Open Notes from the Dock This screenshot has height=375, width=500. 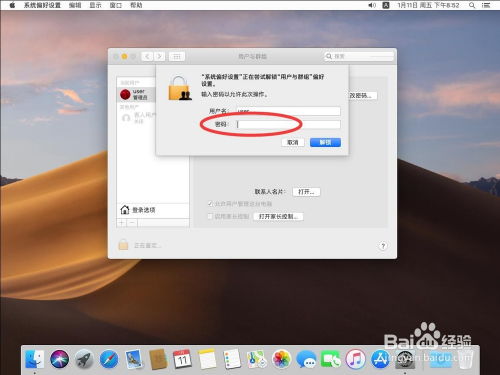(207, 359)
